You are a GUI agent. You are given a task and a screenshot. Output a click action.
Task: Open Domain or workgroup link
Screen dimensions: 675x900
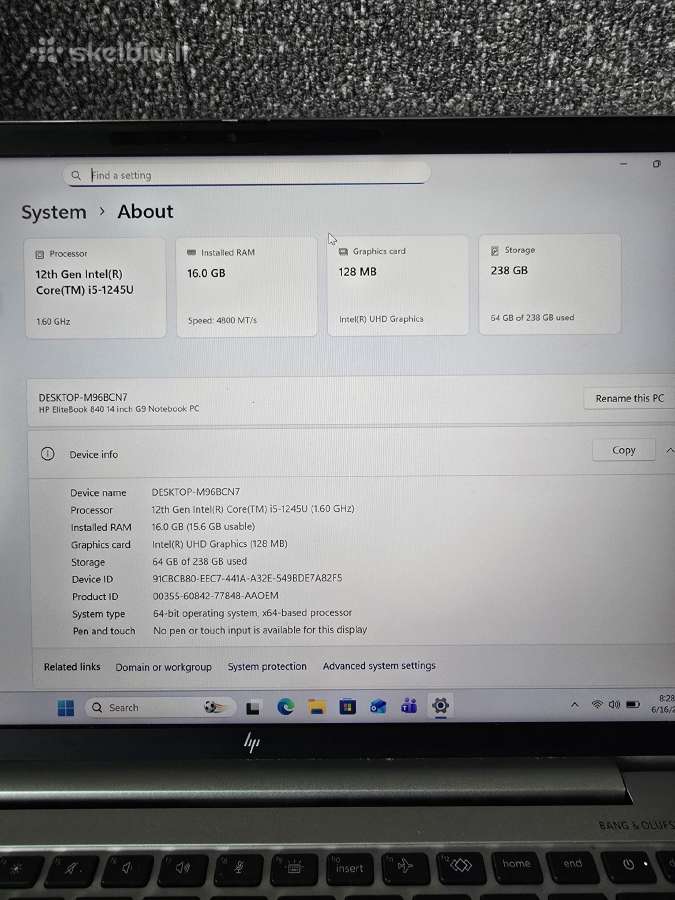pyautogui.click(x=164, y=667)
